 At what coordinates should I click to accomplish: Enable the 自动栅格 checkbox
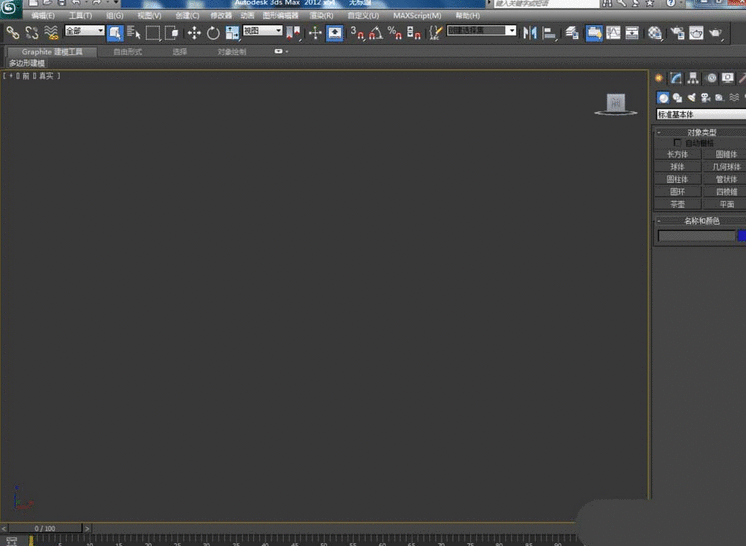coord(679,143)
